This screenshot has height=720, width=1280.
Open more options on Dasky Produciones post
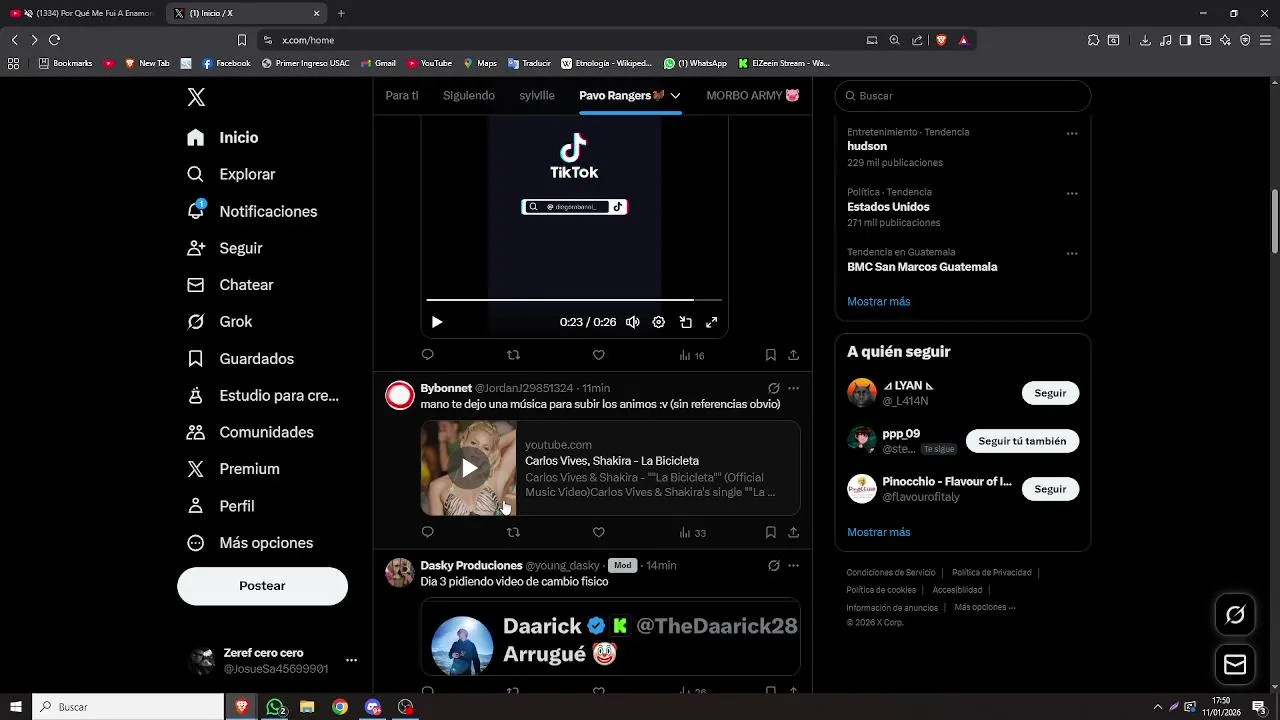click(793, 566)
